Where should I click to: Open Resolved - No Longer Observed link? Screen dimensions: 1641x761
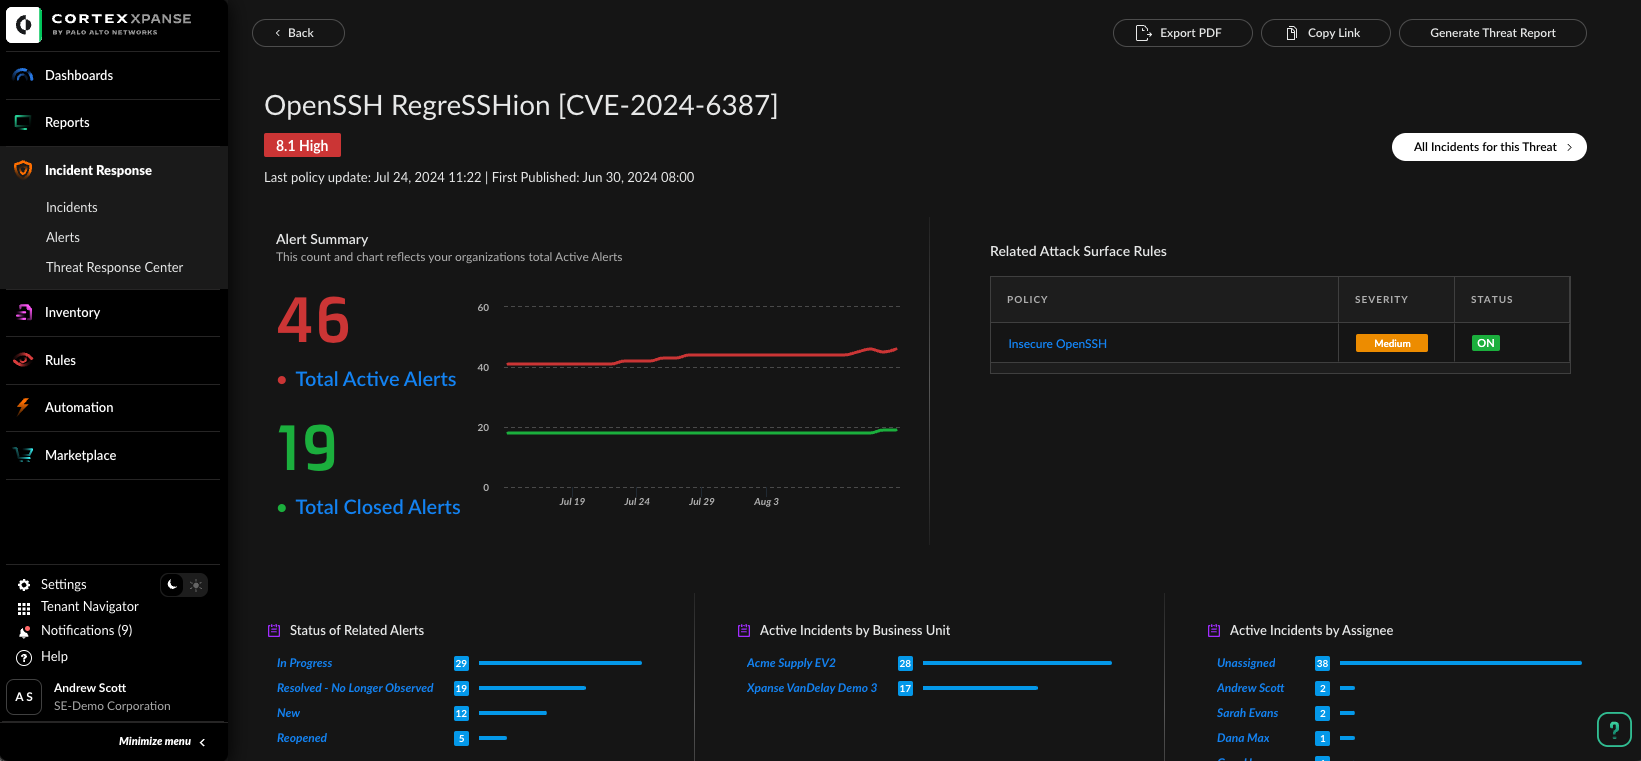tap(355, 688)
